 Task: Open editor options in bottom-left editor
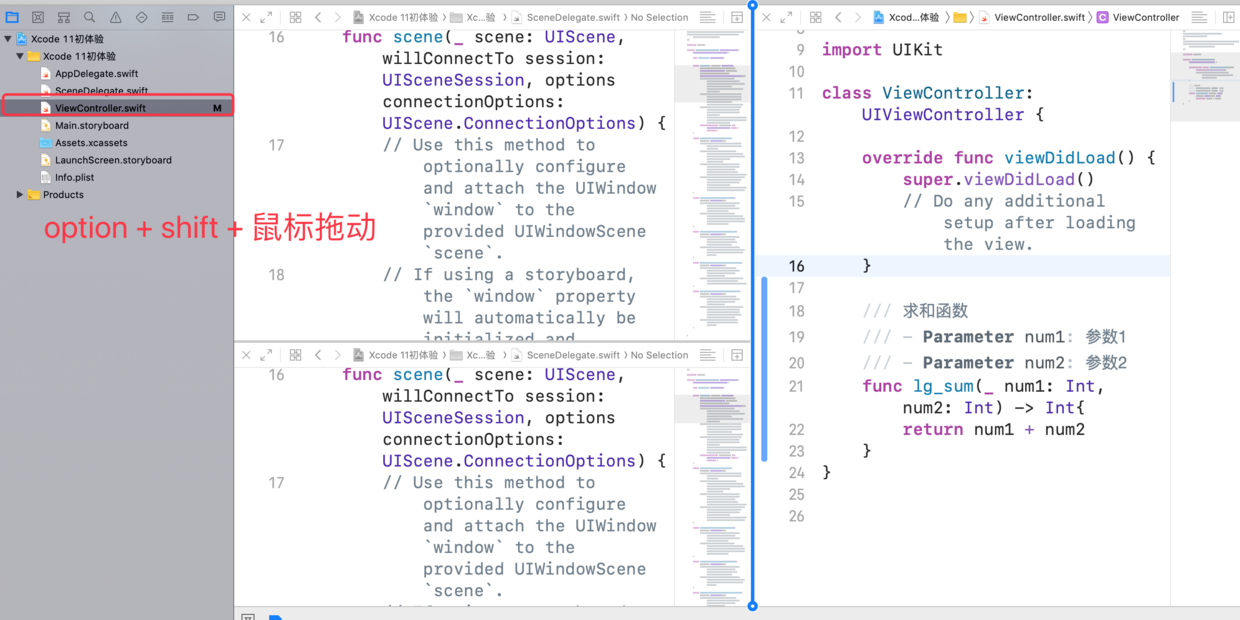point(708,355)
